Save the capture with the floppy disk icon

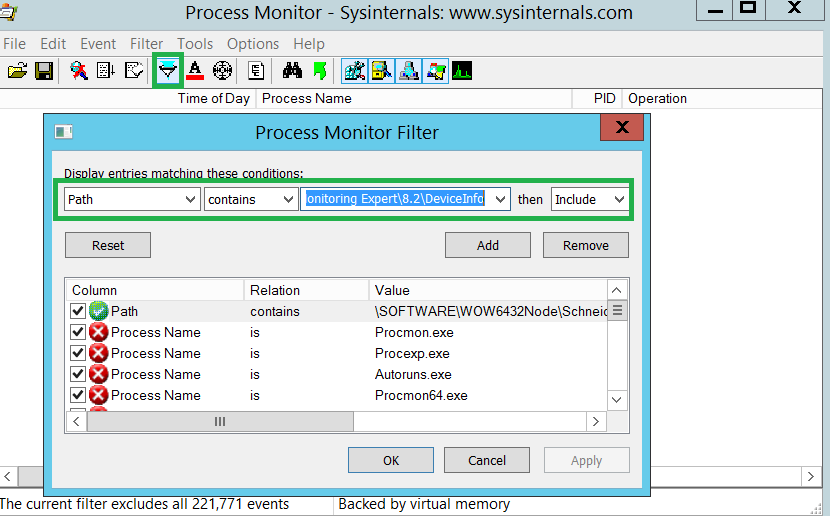pyautogui.click(x=44, y=70)
